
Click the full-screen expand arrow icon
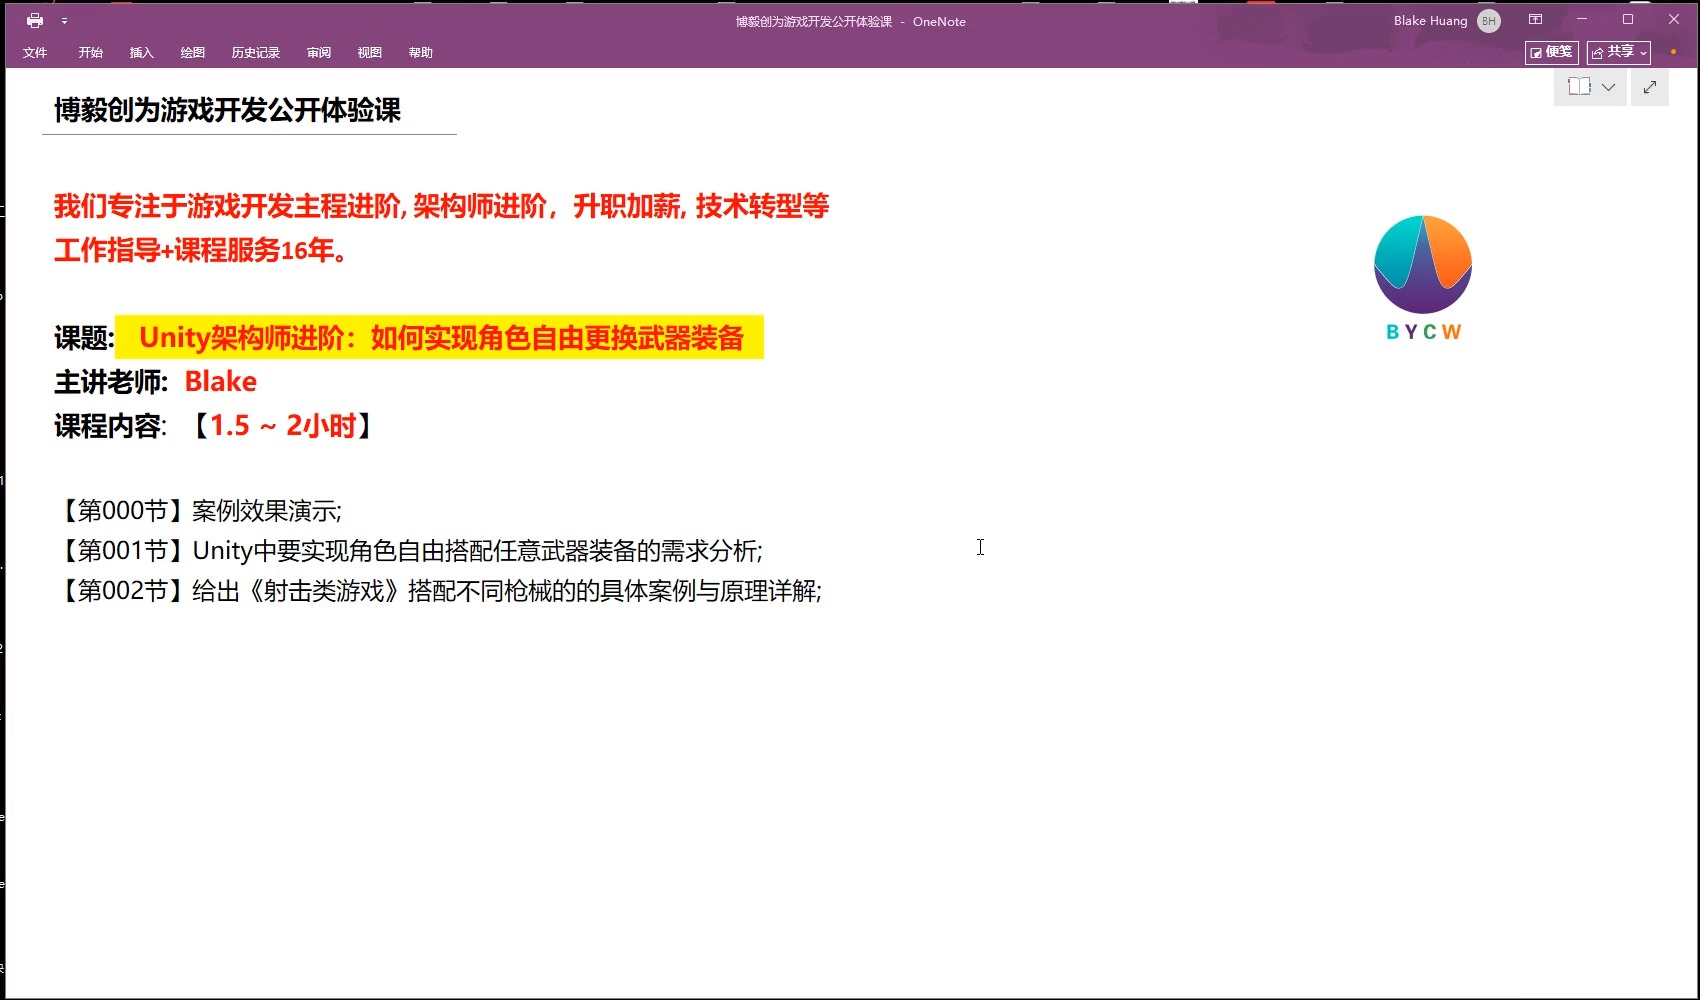[1650, 87]
